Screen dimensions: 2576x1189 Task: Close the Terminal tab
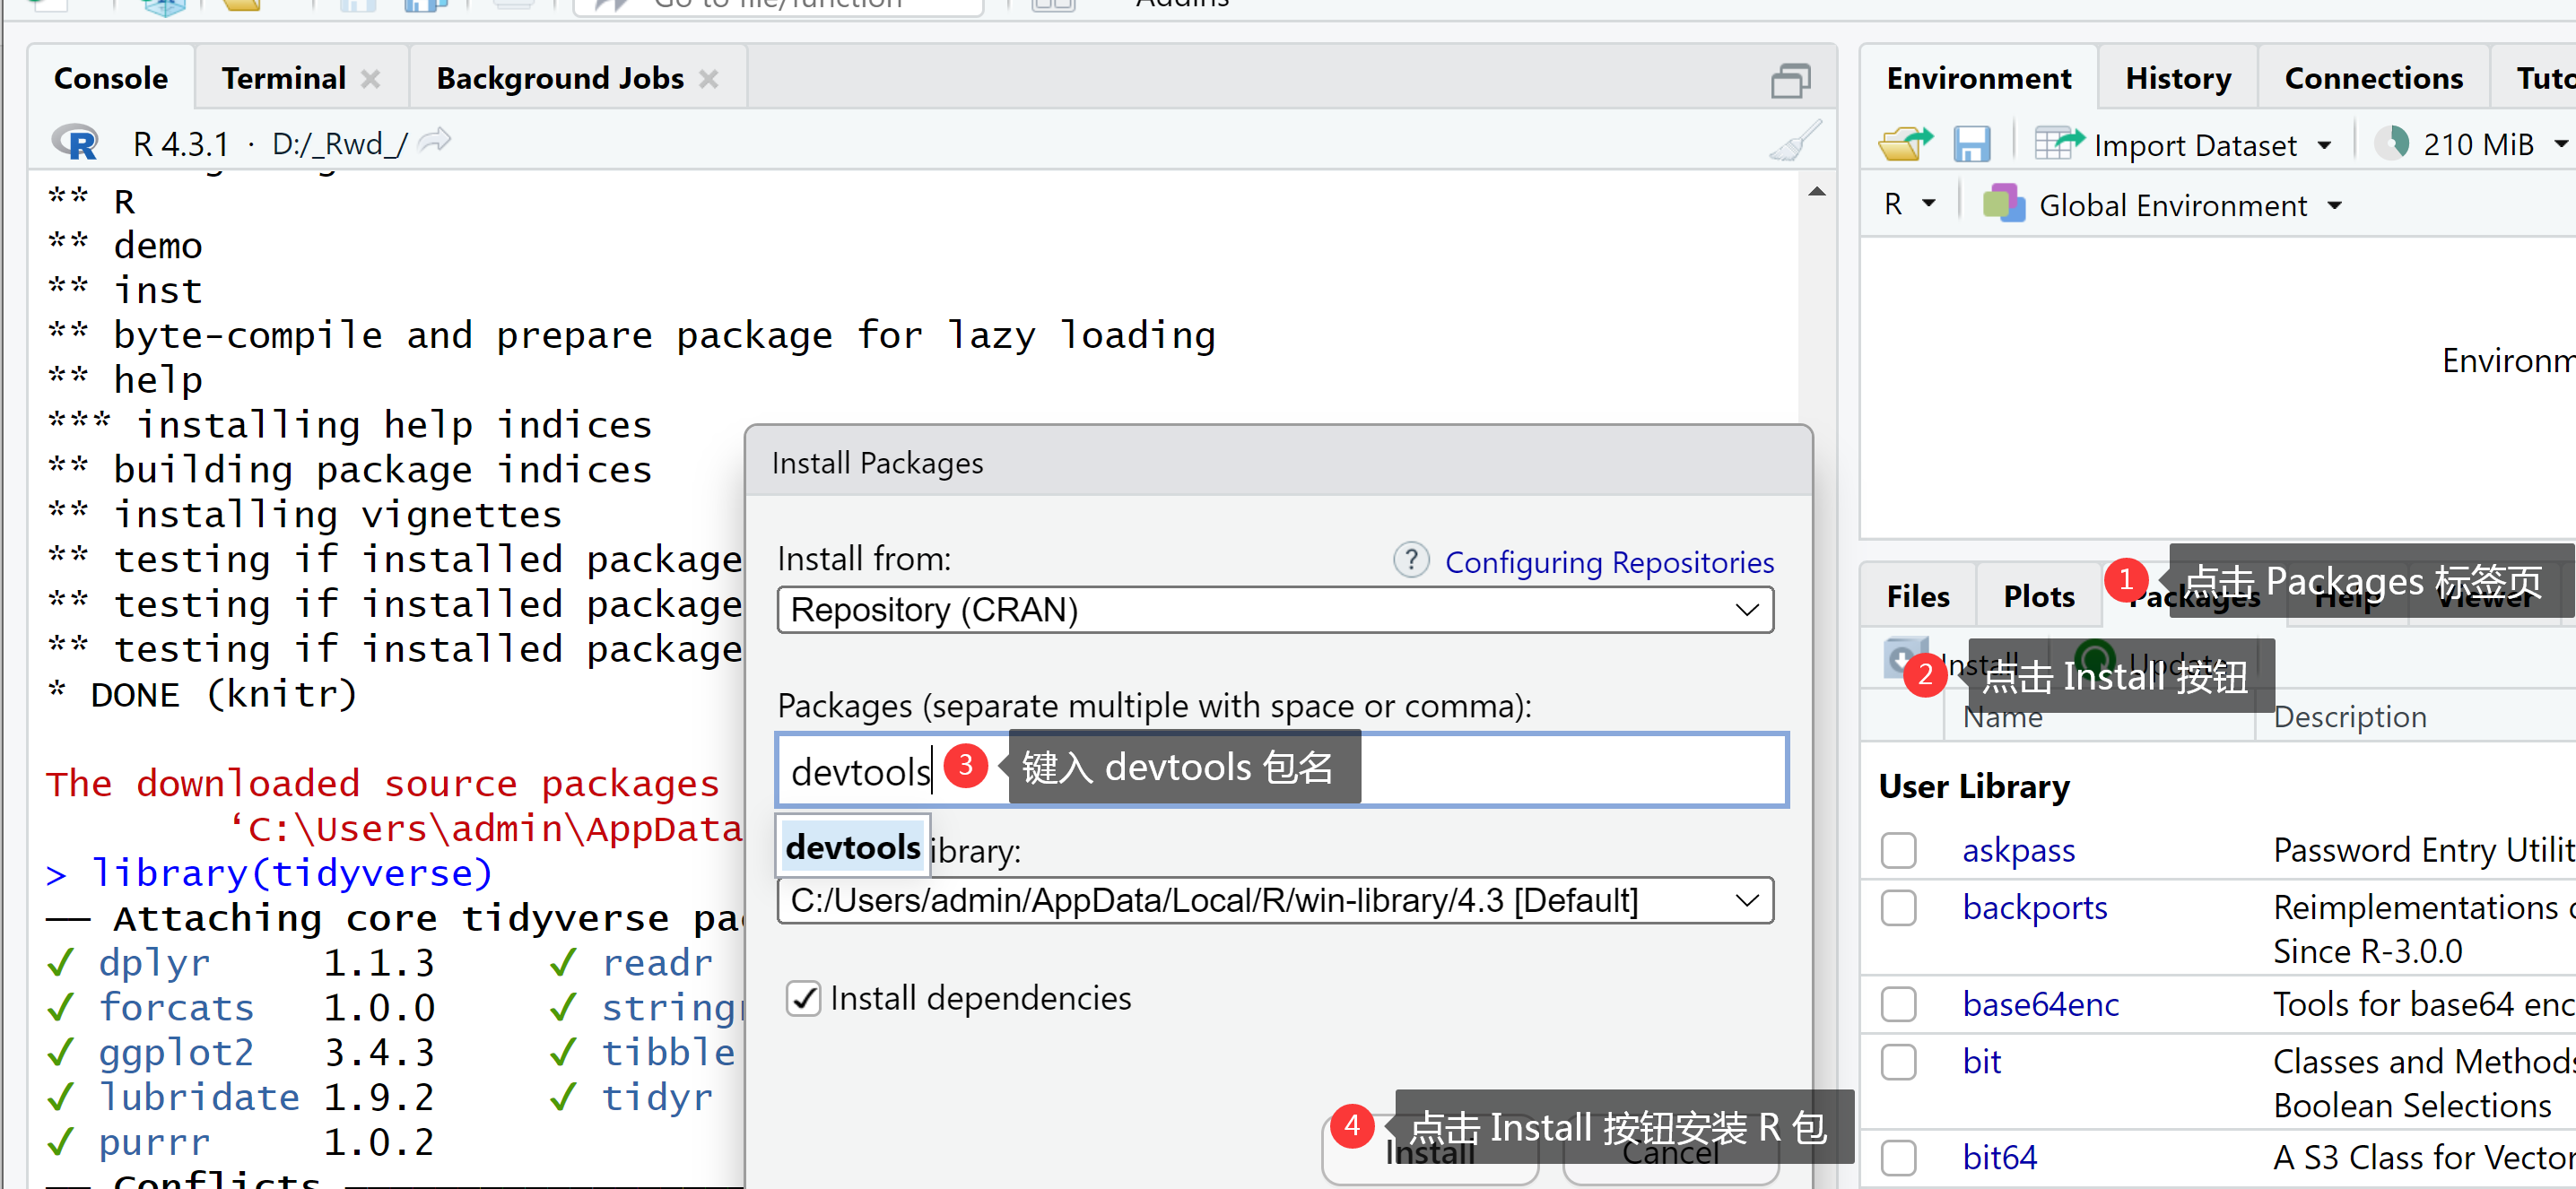[x=371, y=79]
